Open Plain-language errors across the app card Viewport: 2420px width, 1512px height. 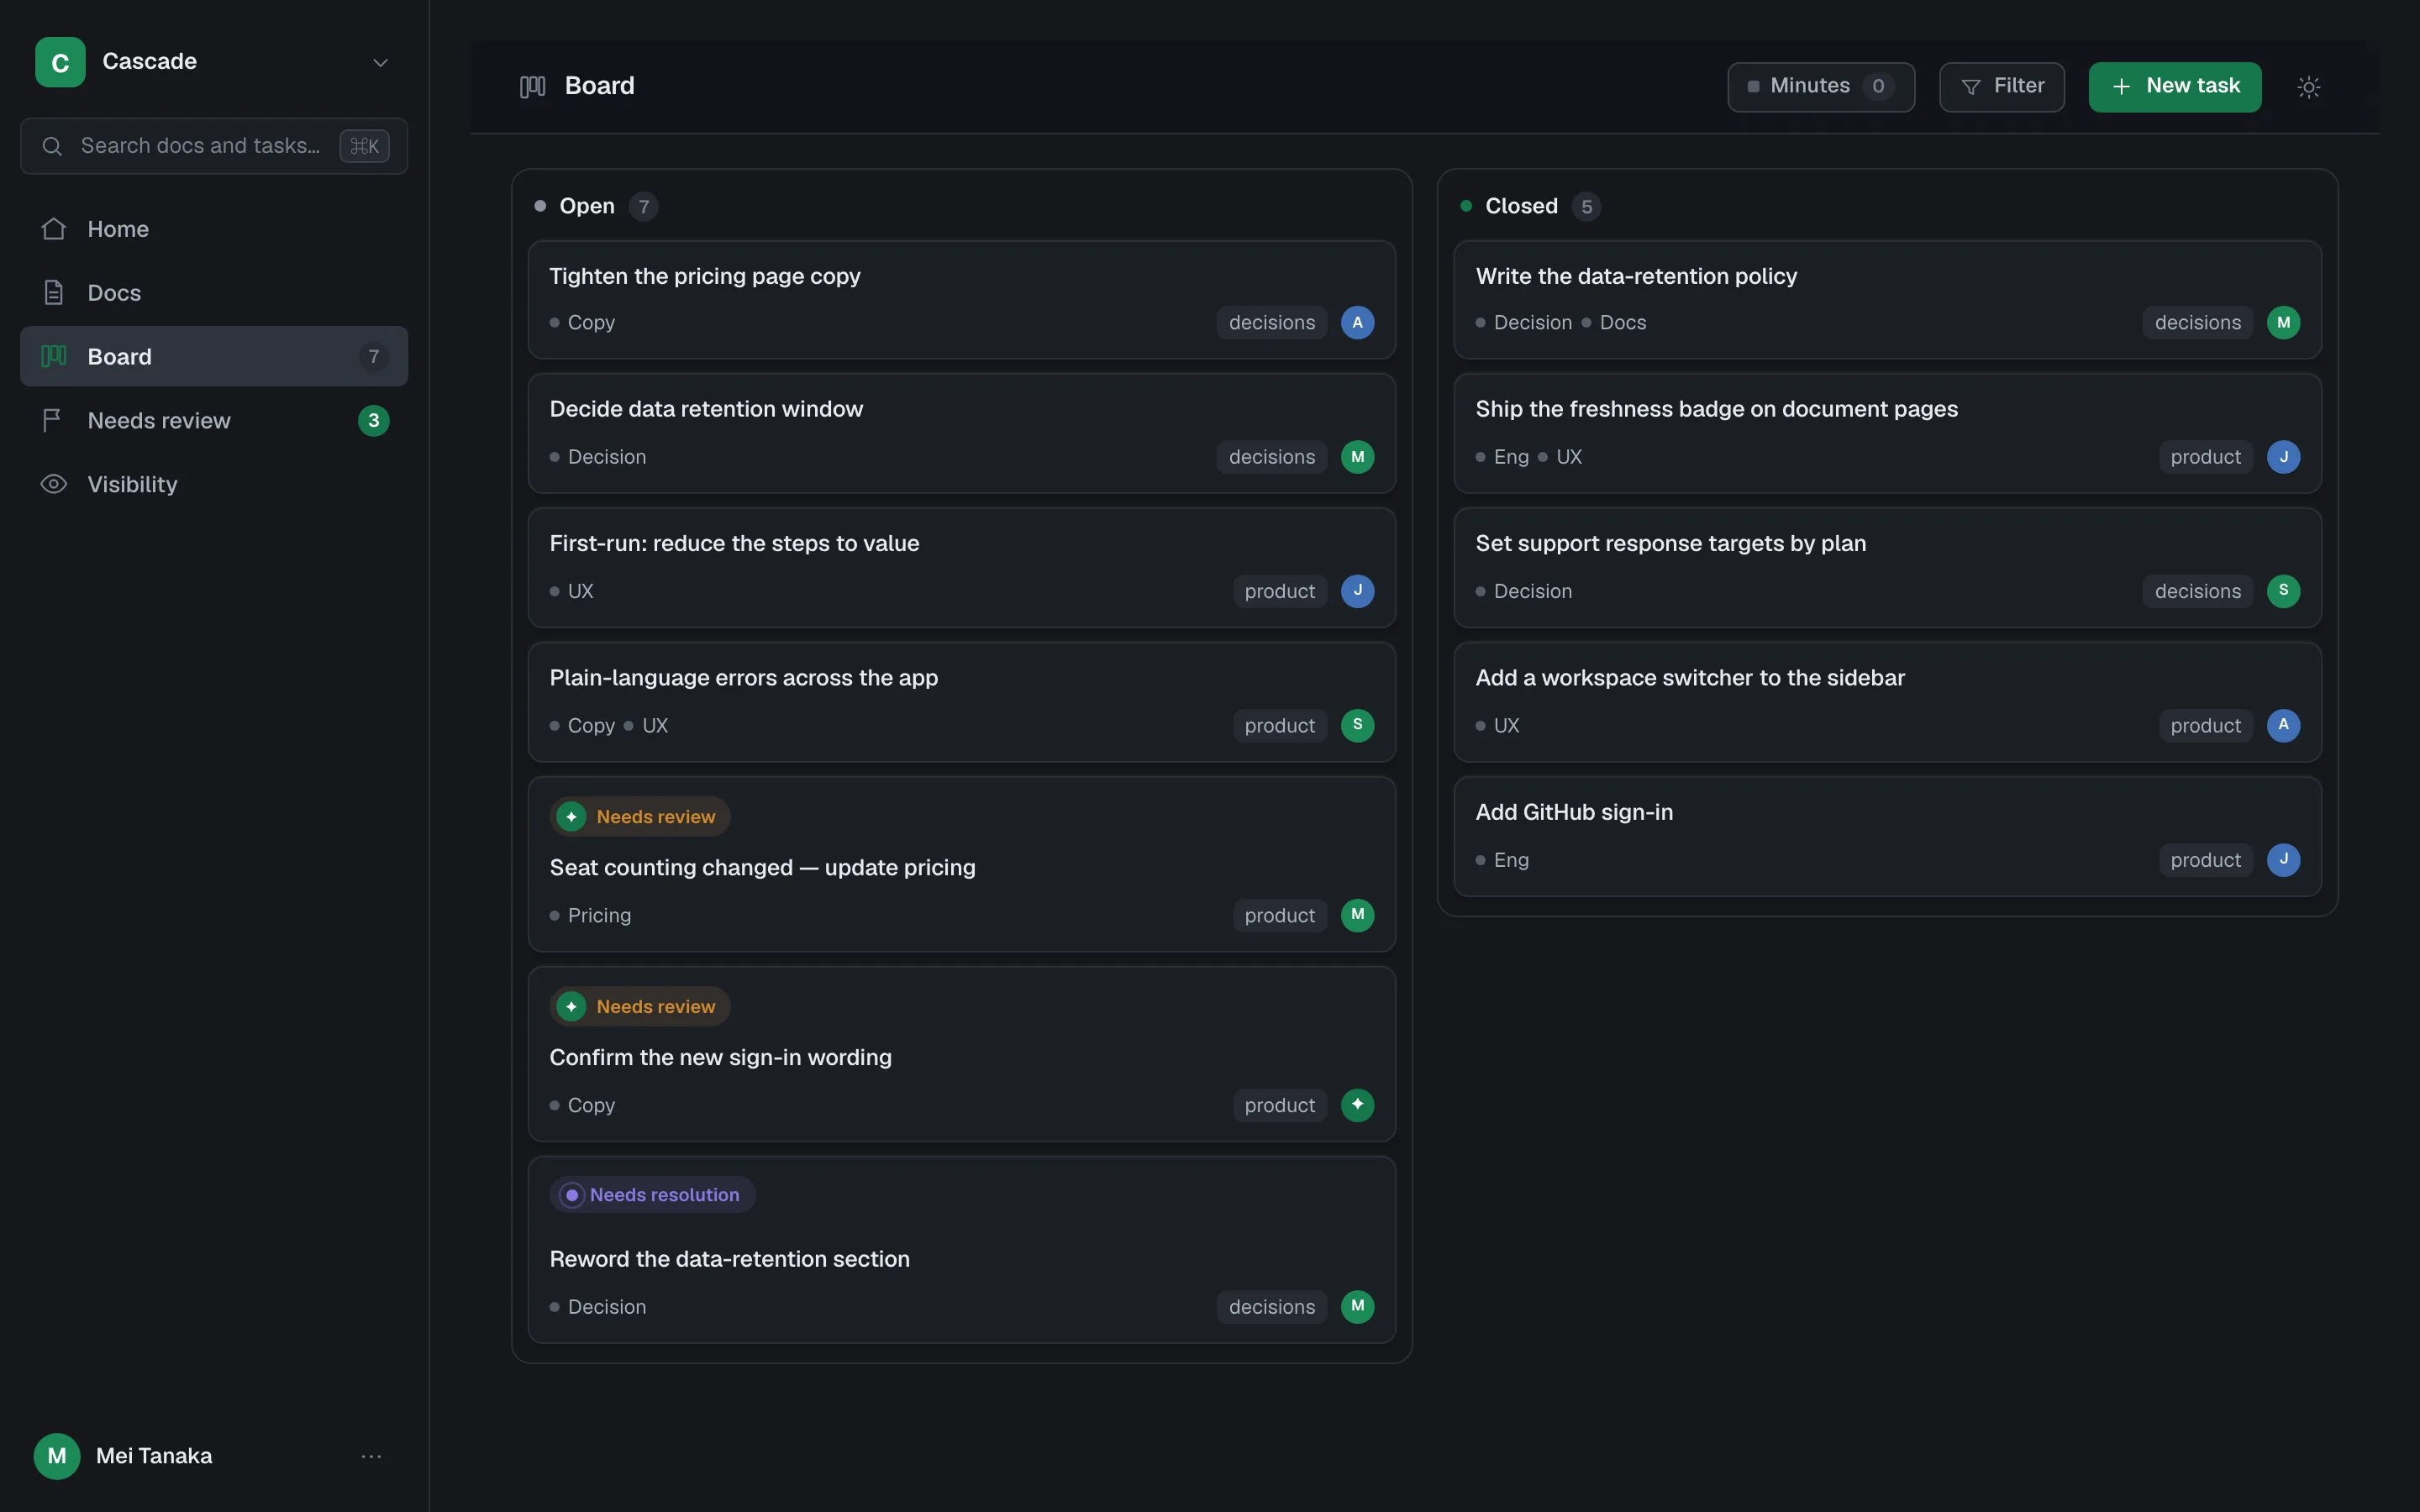click(x=962, y=702)
